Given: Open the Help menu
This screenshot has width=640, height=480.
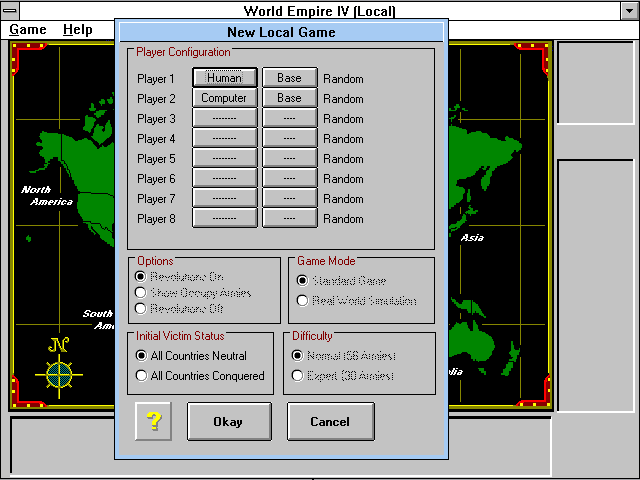Looking at the screenshot, I should [78, 30].
